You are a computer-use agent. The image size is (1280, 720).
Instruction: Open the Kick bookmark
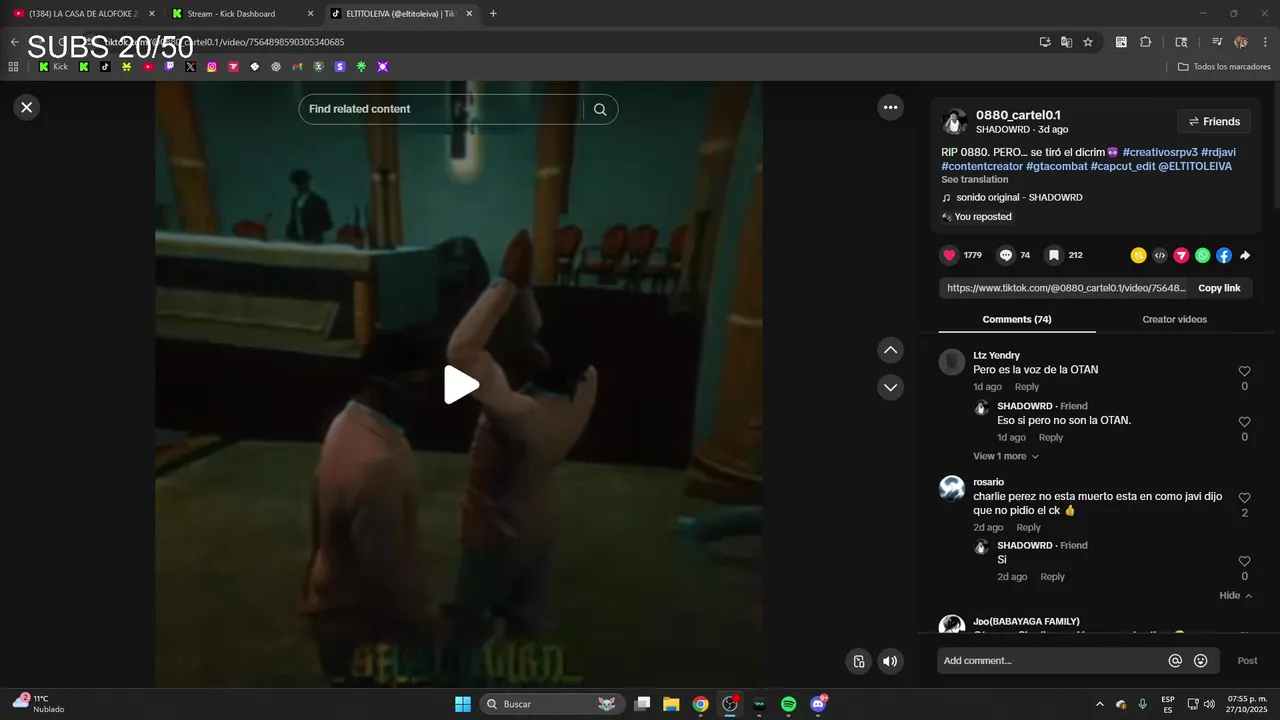tap(53, 67)
